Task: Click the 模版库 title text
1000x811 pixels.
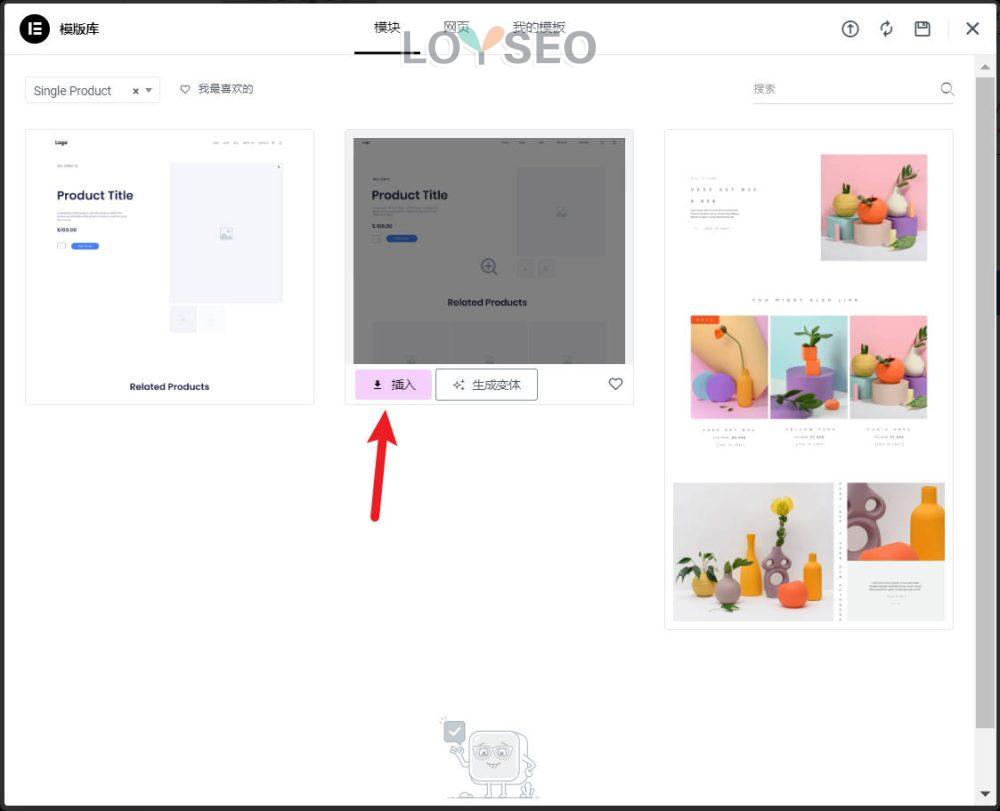Action: coord(79,29)
